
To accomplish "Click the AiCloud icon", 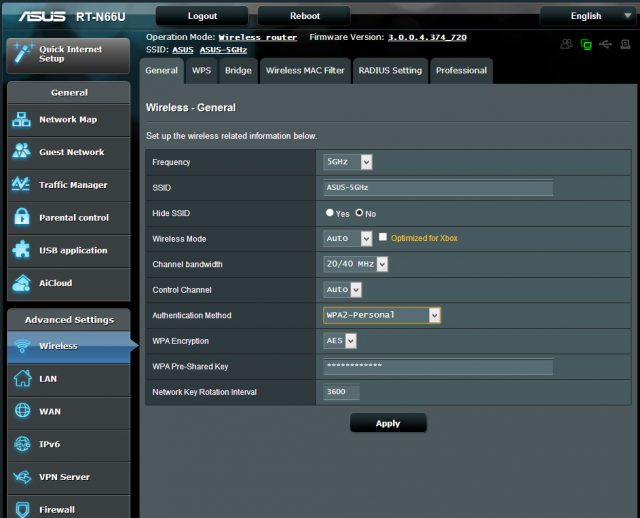I will (22, 283).
